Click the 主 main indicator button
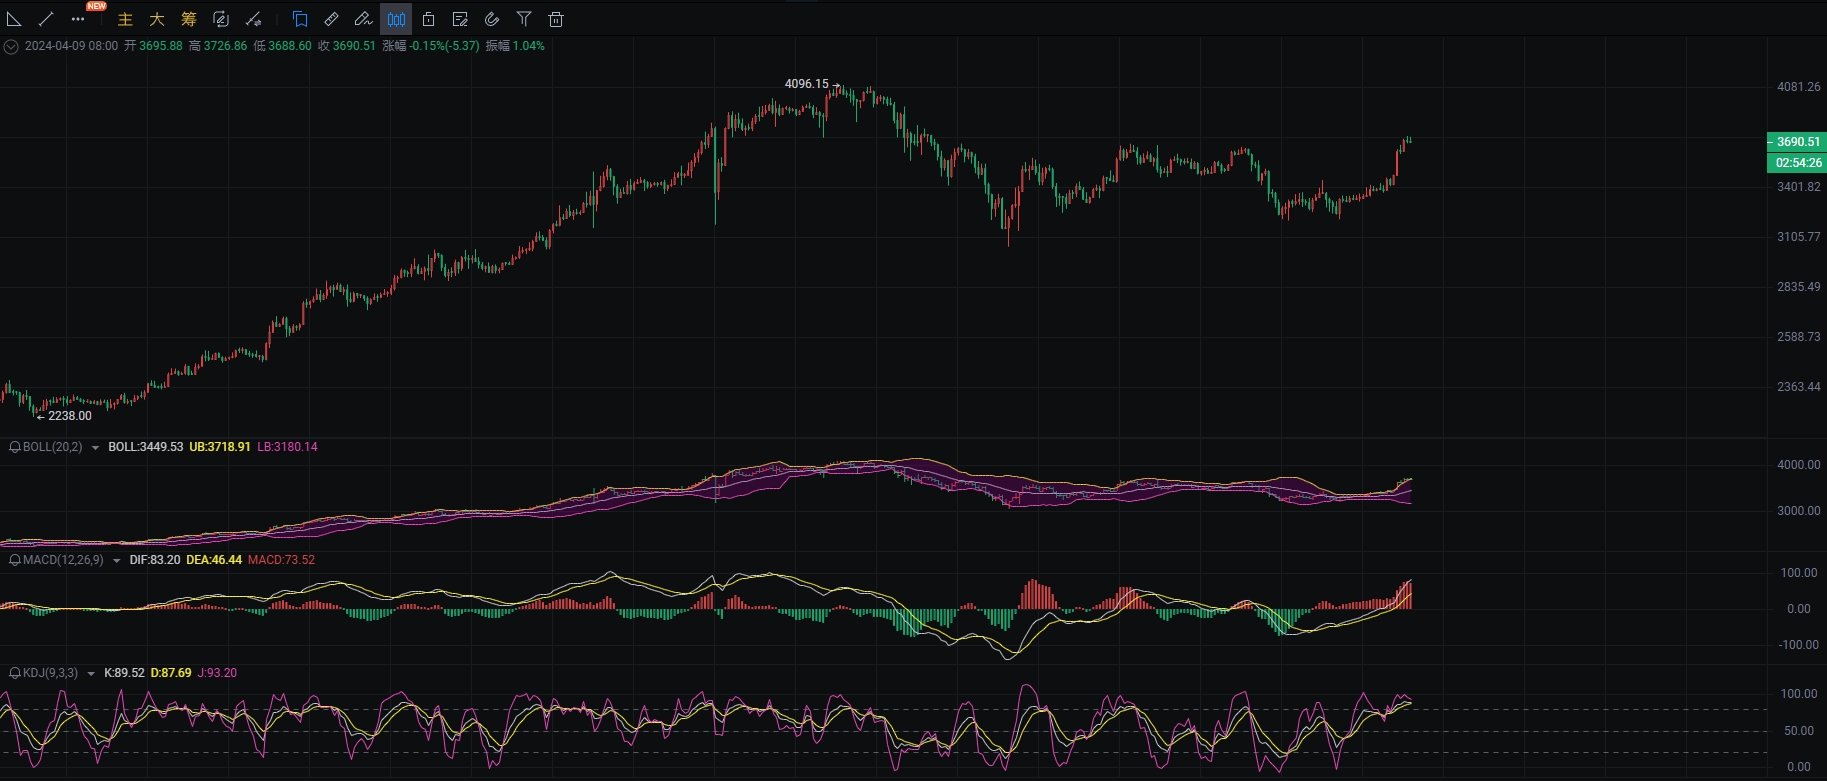Image resolution: width=1827 pixels, height=781 pixels. point(125,19)
